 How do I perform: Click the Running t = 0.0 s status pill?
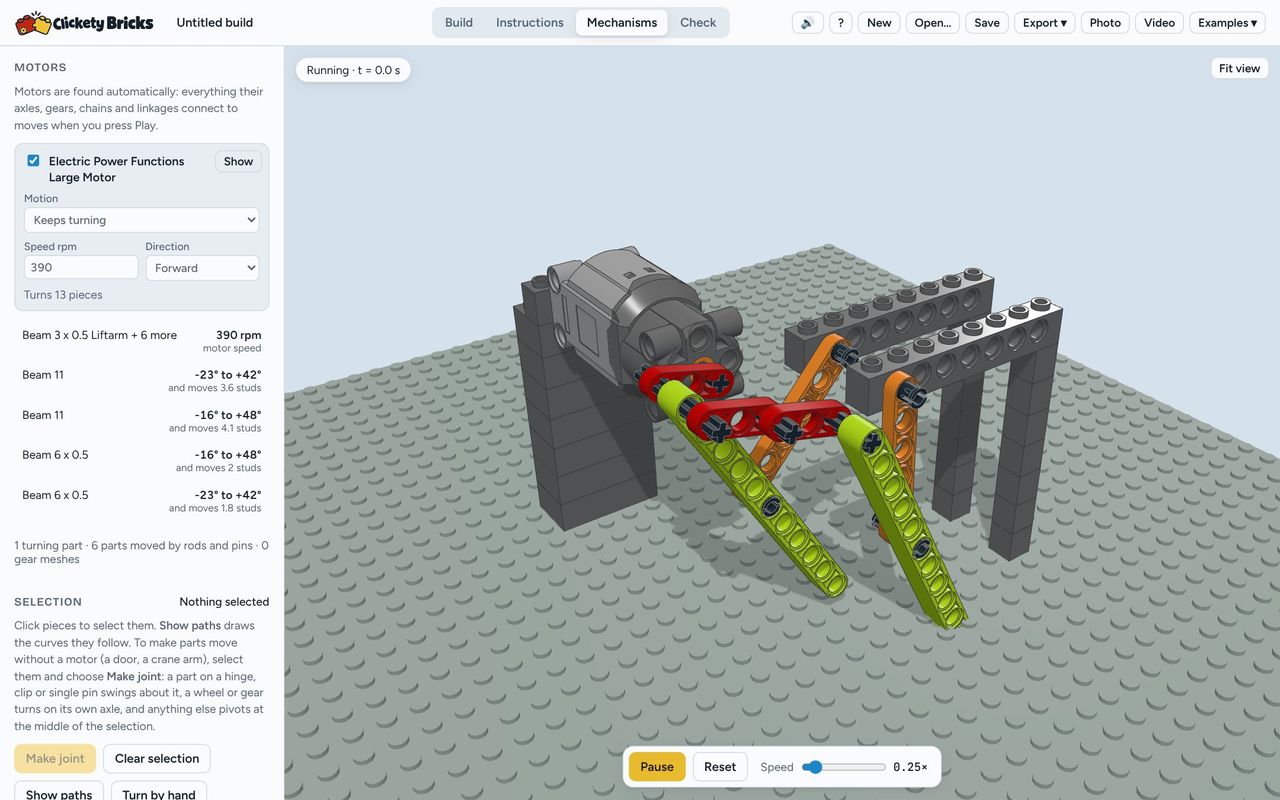tap(353, 70)
